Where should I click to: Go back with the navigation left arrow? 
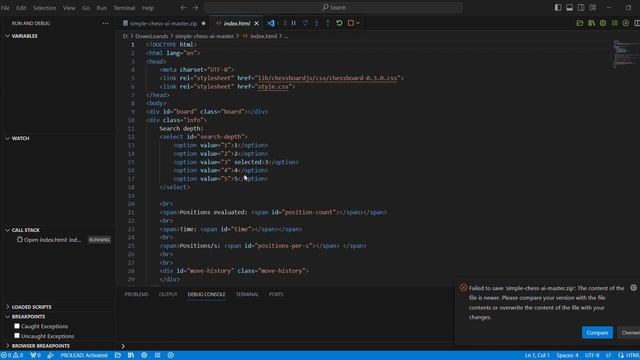click(x=184, y=7)
